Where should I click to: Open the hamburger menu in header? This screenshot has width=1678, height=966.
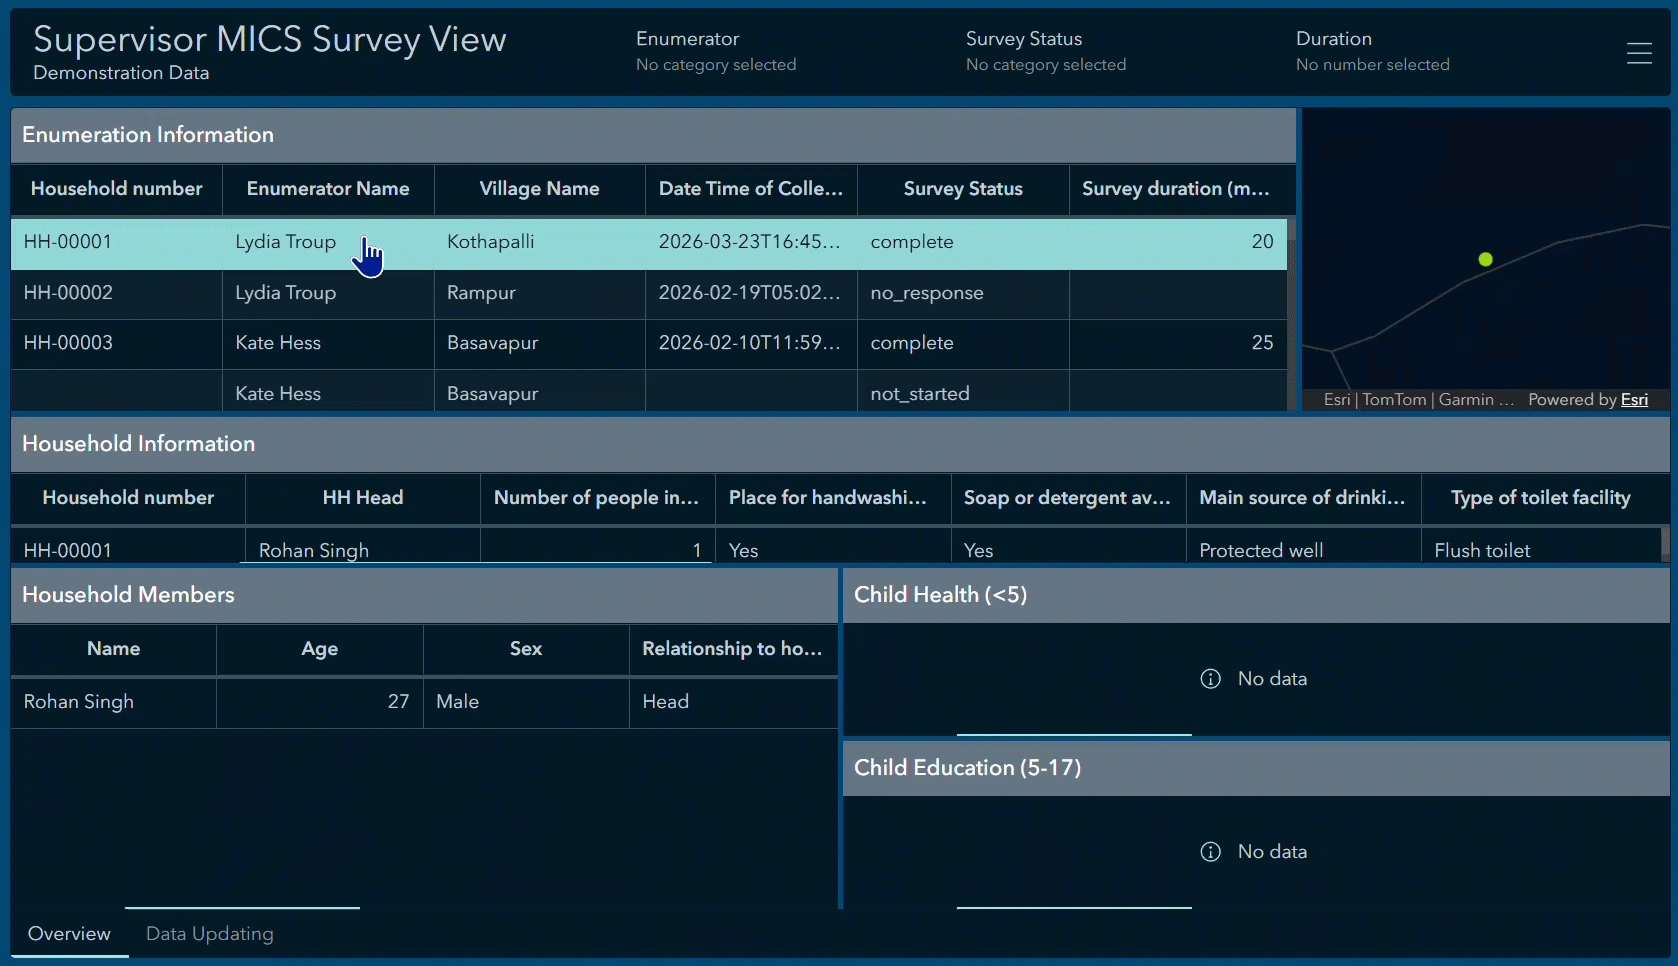coord(1639,53)
